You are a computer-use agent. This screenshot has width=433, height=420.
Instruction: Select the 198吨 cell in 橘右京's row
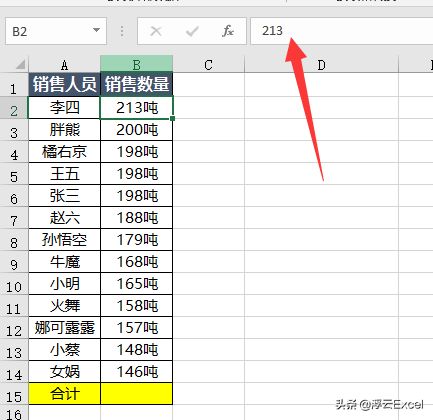136,152
